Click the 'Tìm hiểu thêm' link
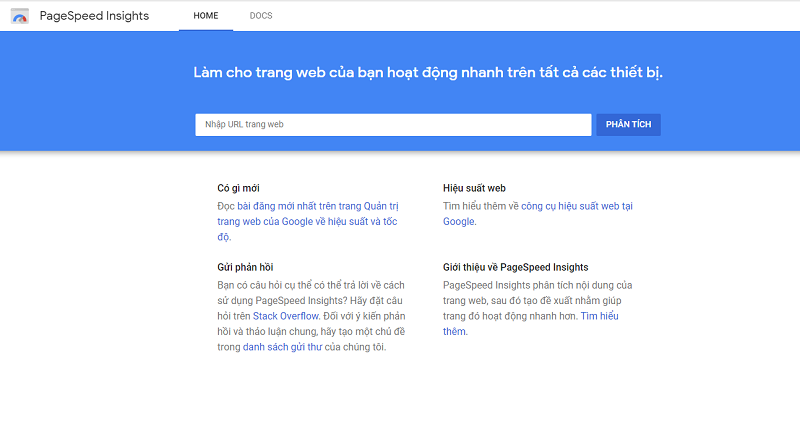This screenshot has height=427, width=800. (x=531, y=323)
